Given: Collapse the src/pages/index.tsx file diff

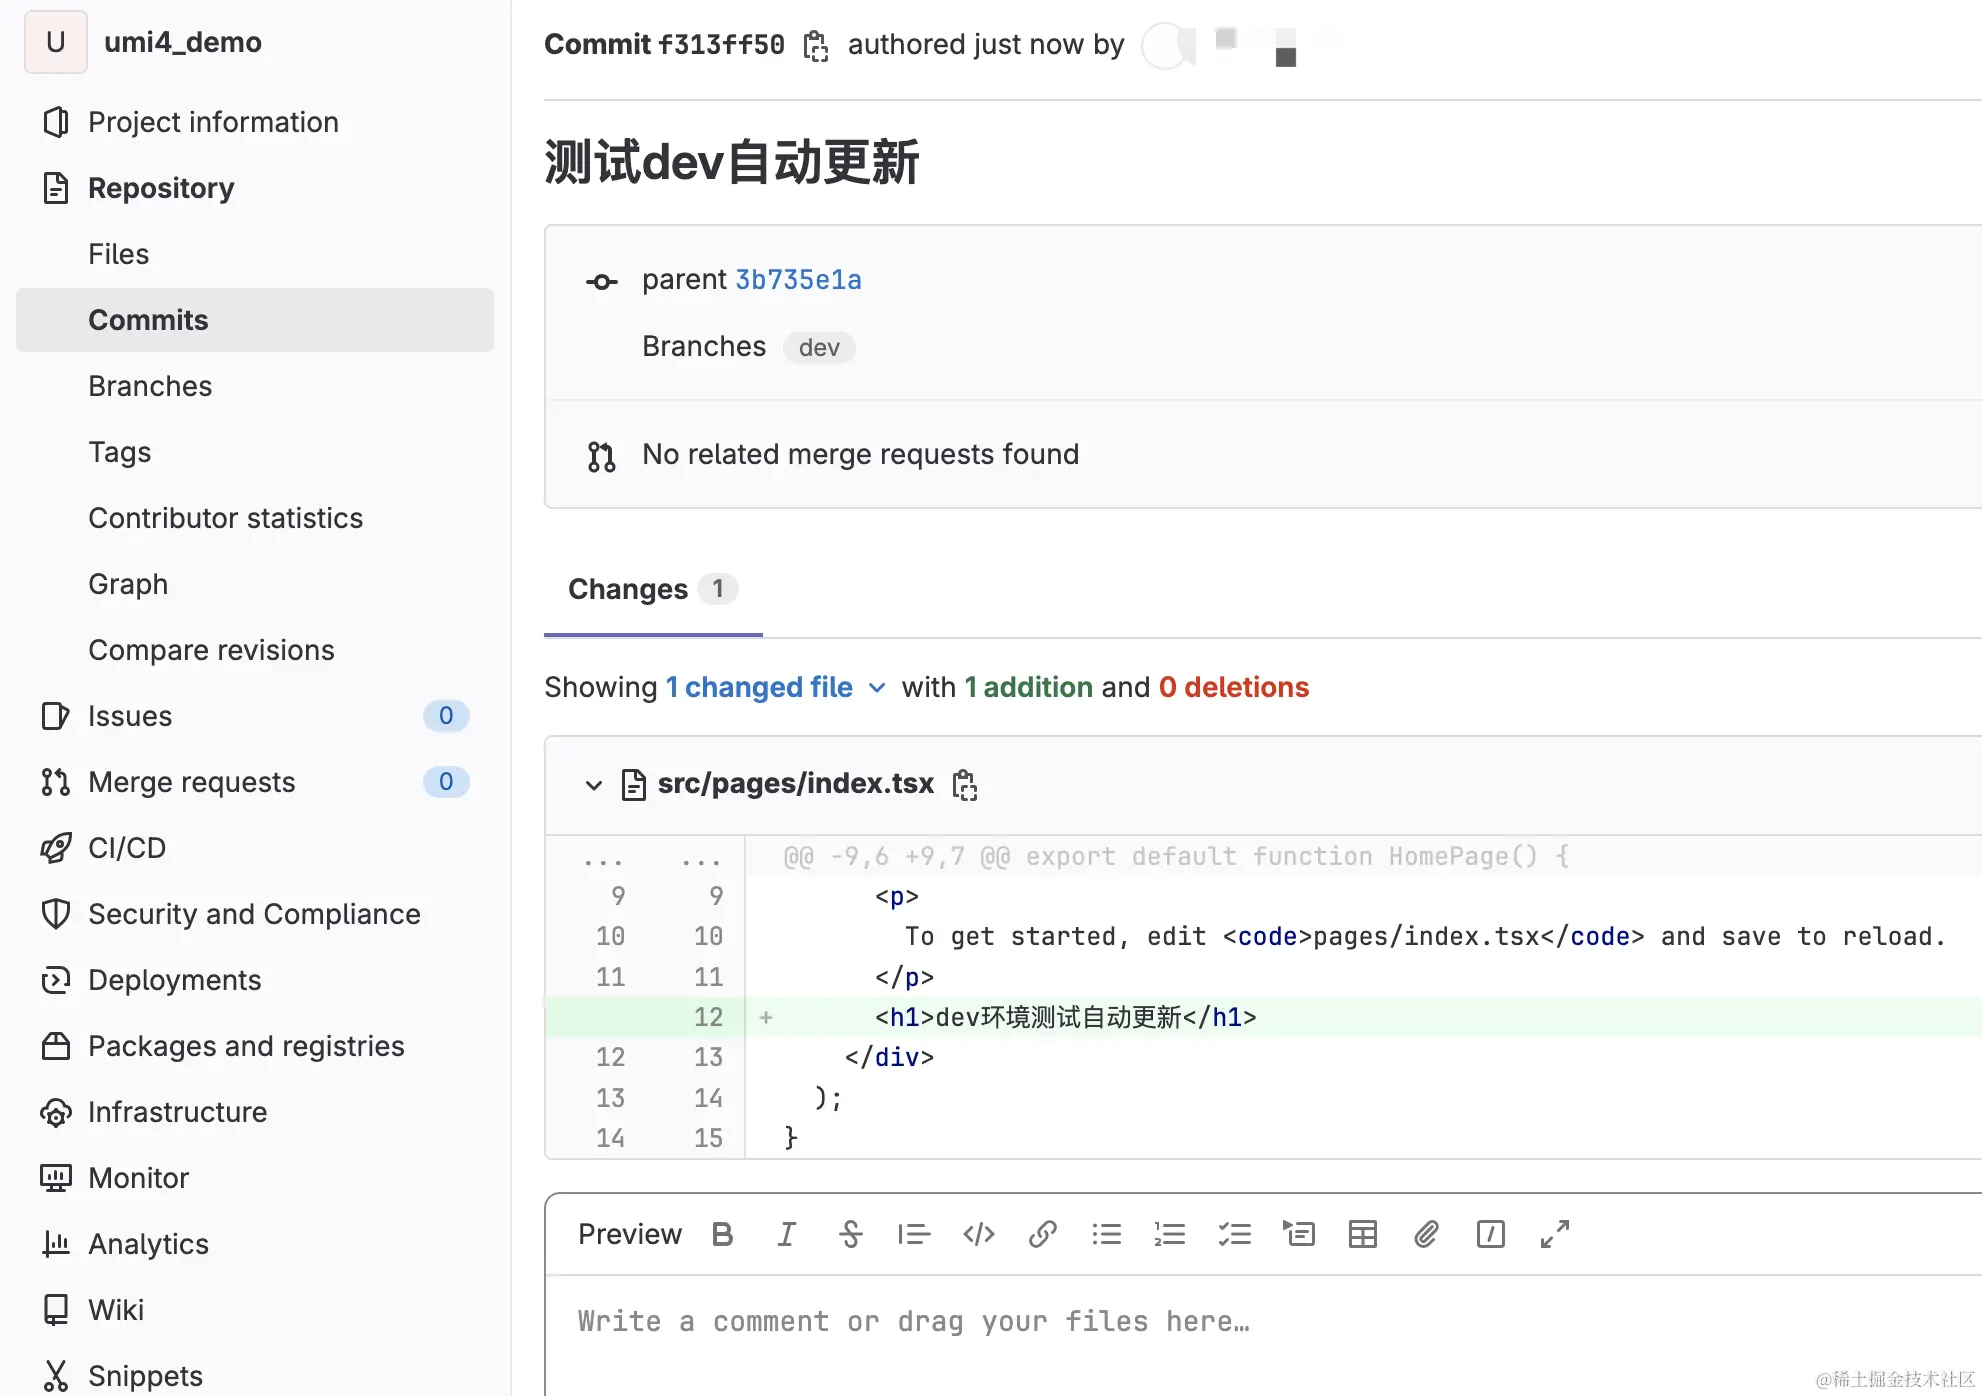Looking at the screenshot, I should 593,785.
